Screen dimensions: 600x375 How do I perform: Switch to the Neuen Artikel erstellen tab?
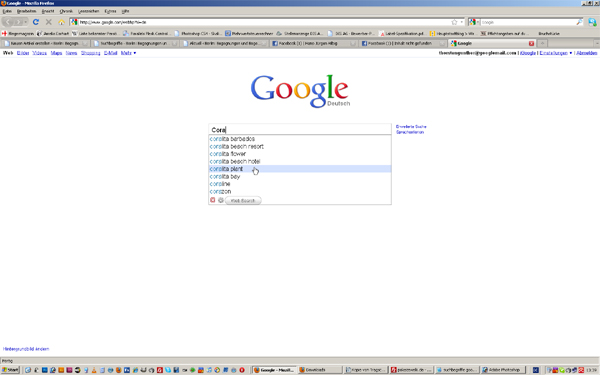click(45, 43)
